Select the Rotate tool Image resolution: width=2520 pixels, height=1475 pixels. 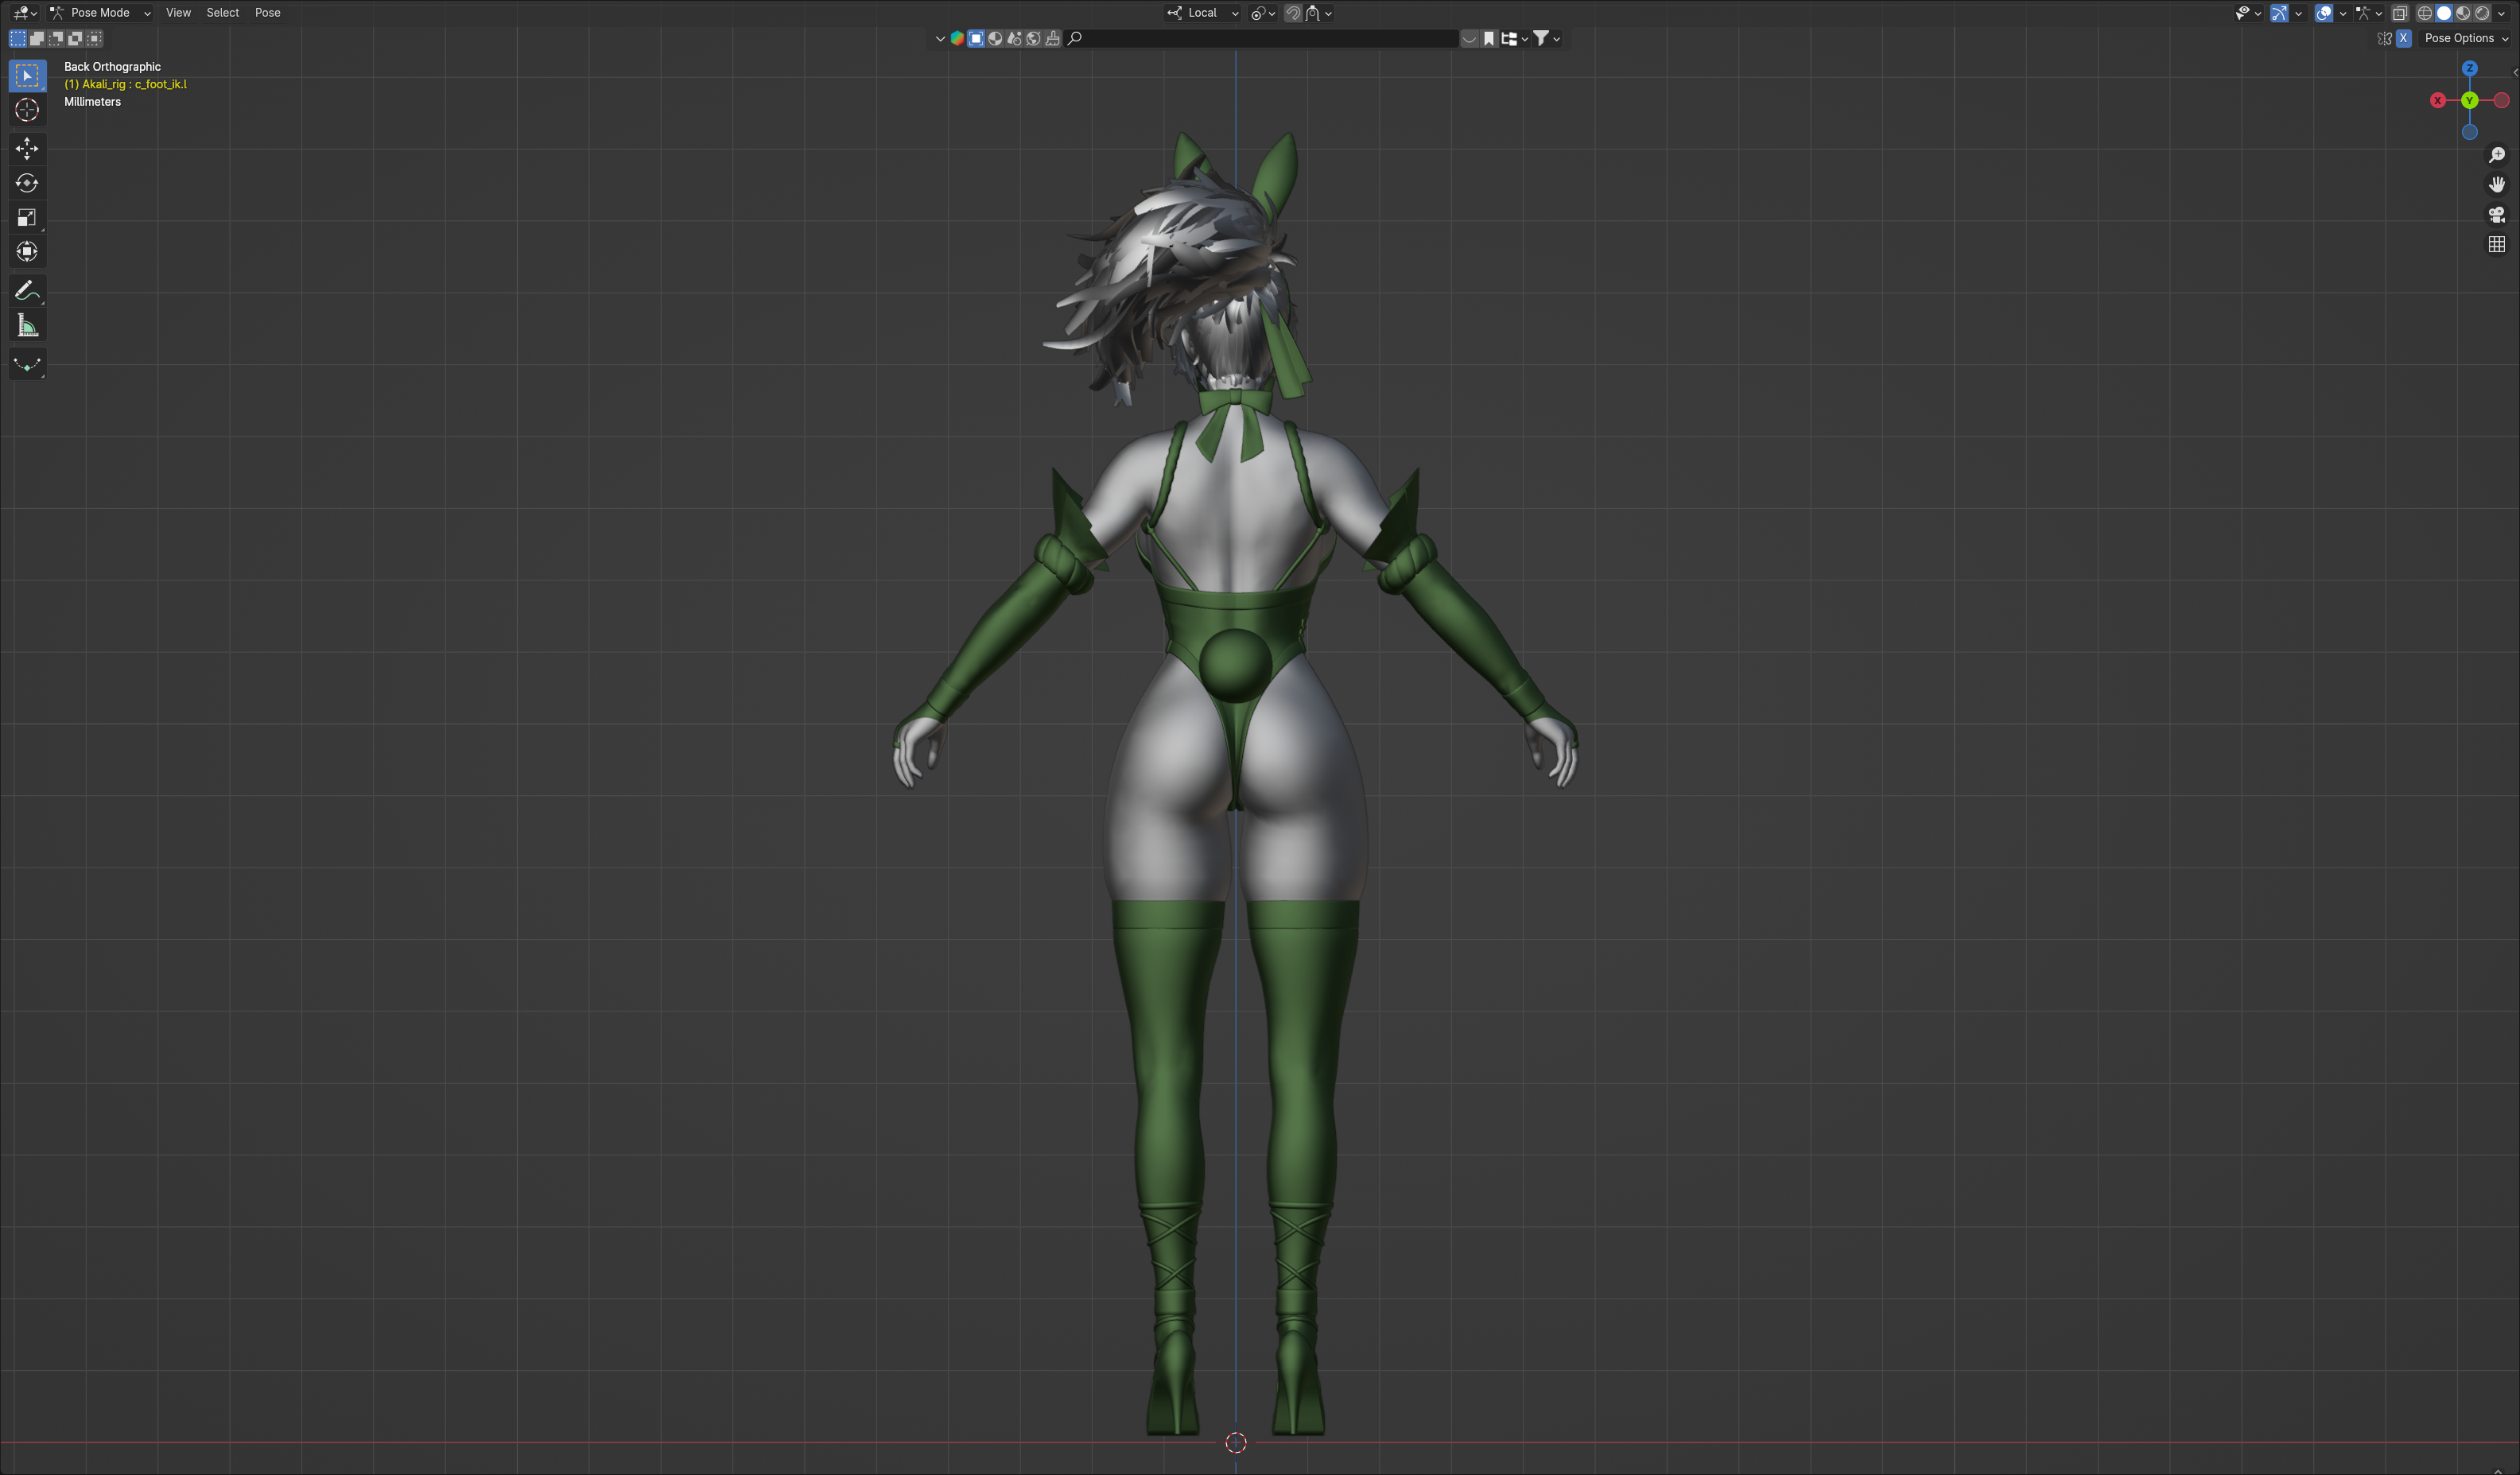pyautogui.click(x=27, y=183)
